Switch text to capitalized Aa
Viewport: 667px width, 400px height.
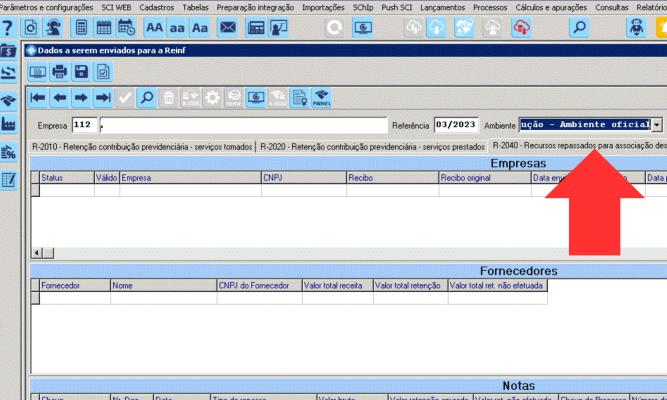tap(200, 28)
